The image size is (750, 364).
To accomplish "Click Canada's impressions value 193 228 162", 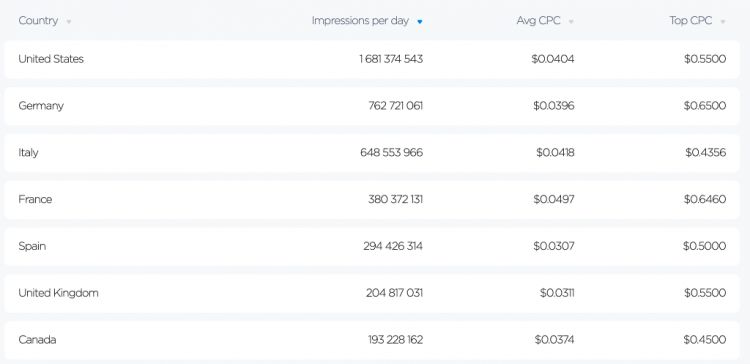I will [395, 340].
